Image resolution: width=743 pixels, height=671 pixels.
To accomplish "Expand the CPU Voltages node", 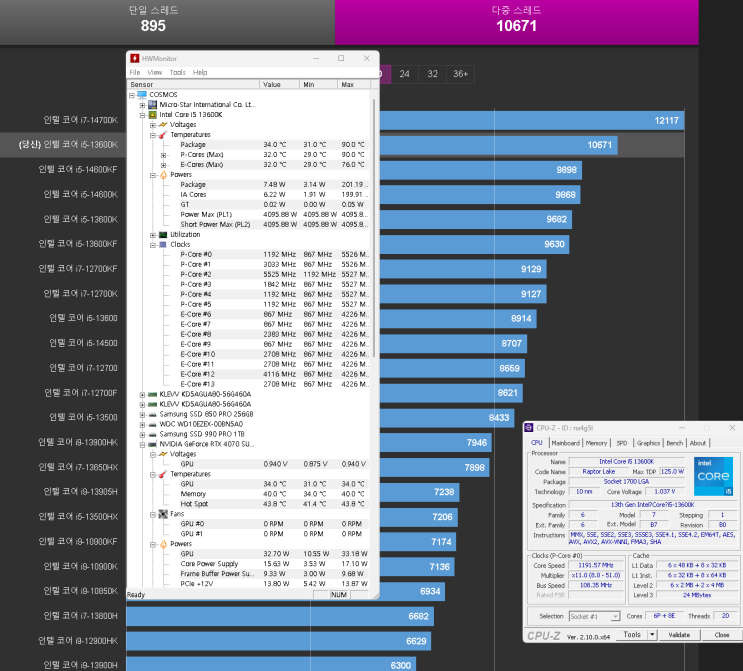I will pyautogui.click(x=153, y=125).
